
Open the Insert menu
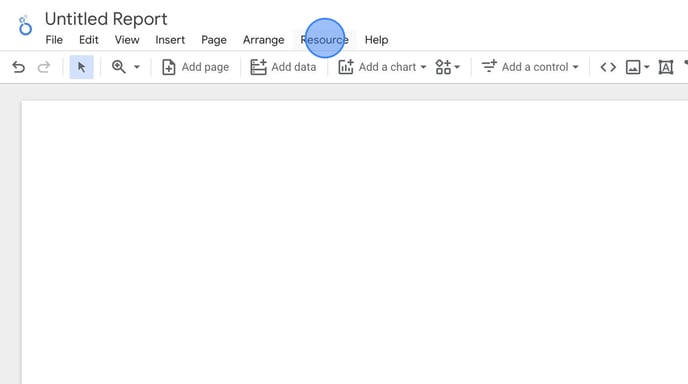[170, 40]
